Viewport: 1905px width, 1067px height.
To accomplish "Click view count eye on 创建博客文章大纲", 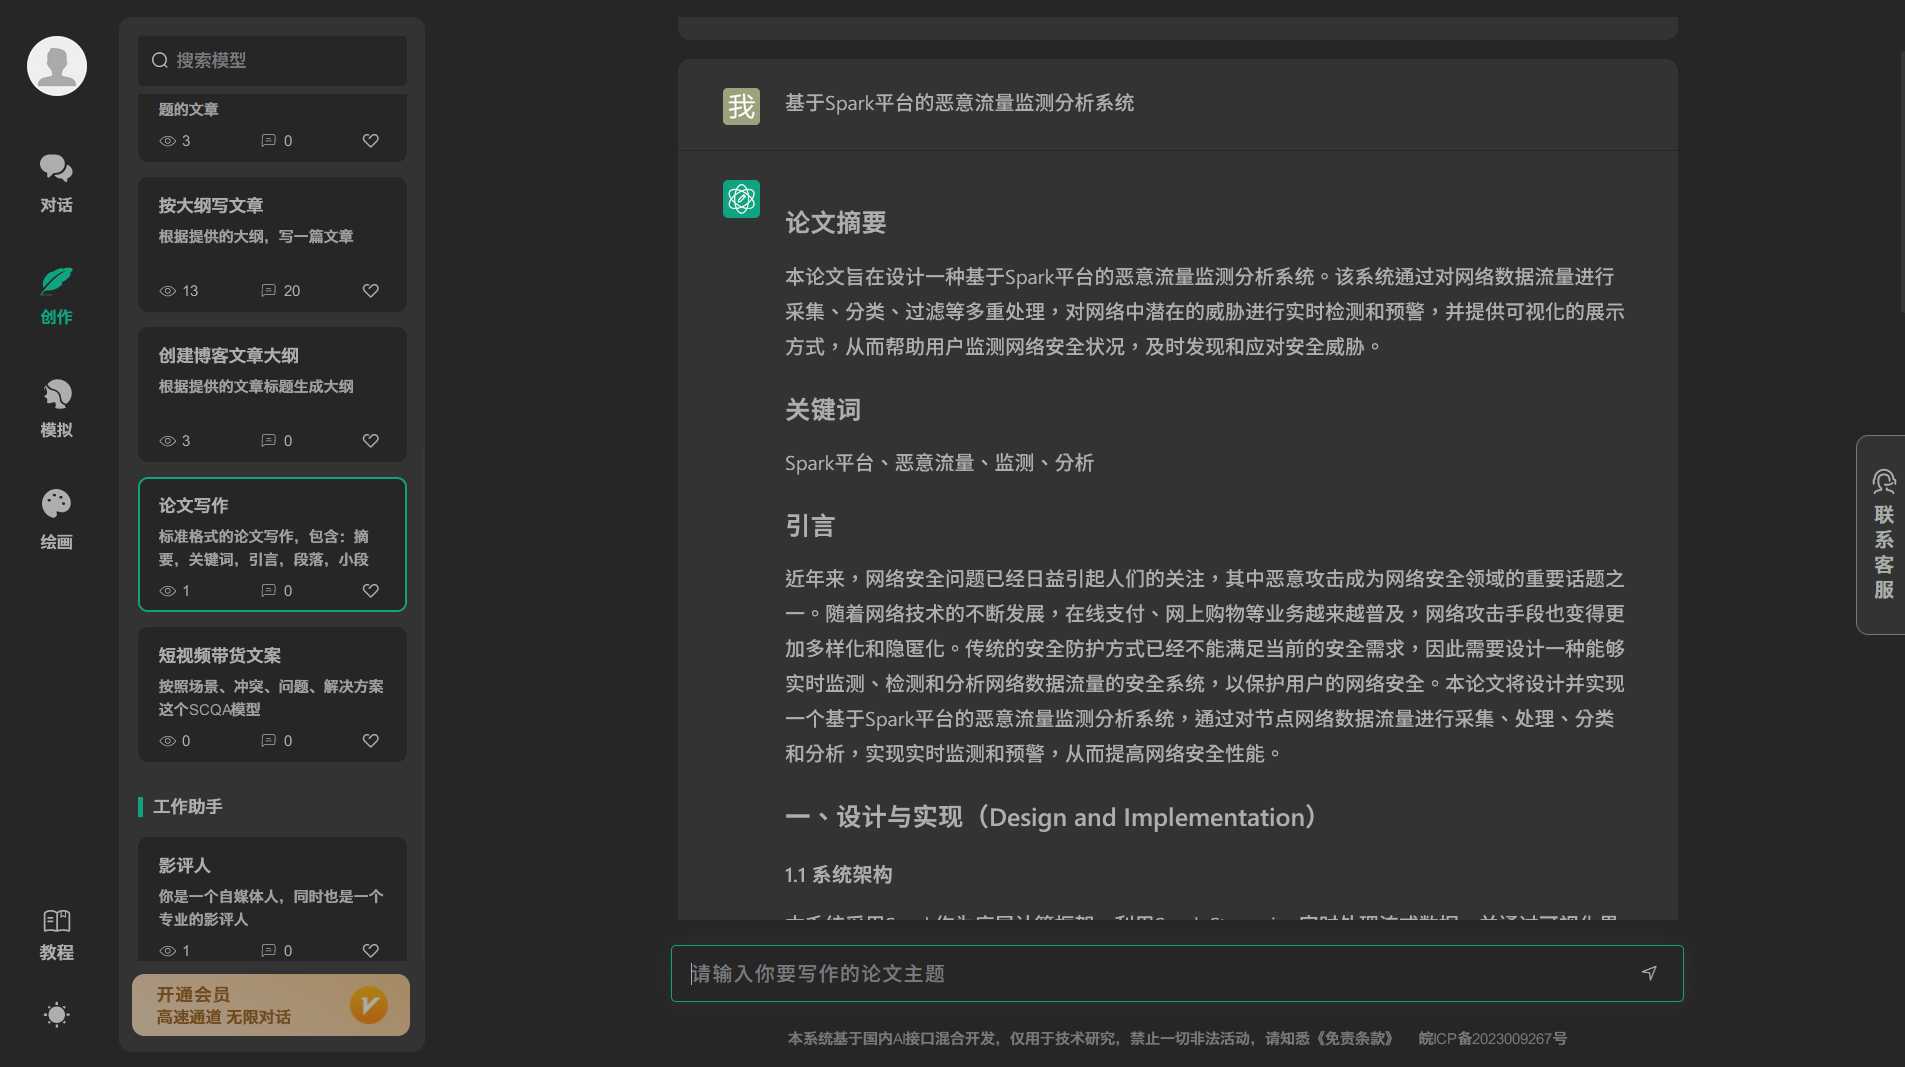I will pyautogui.click(x=167, y=441).
